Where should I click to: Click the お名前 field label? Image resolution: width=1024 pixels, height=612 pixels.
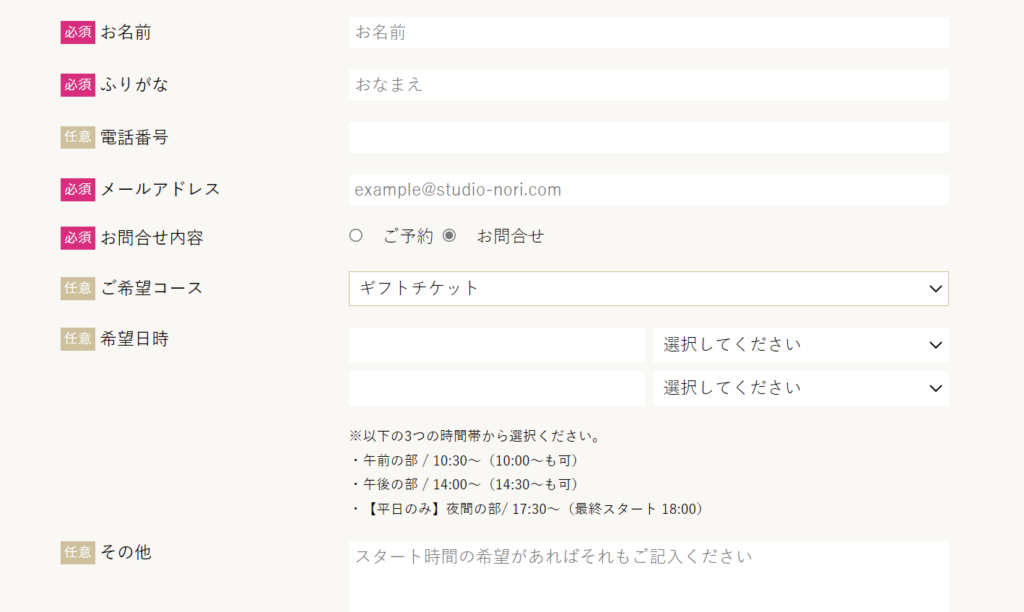[x=126, y=33]
